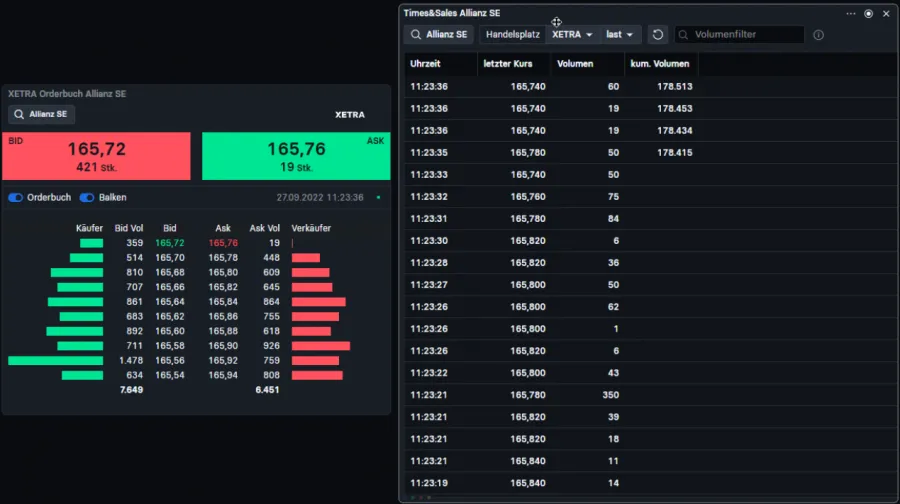The height and width of the screenshot is (504, 900).
Task: Click the search icon in the Orderbuch panel
Action: point(20,115)
